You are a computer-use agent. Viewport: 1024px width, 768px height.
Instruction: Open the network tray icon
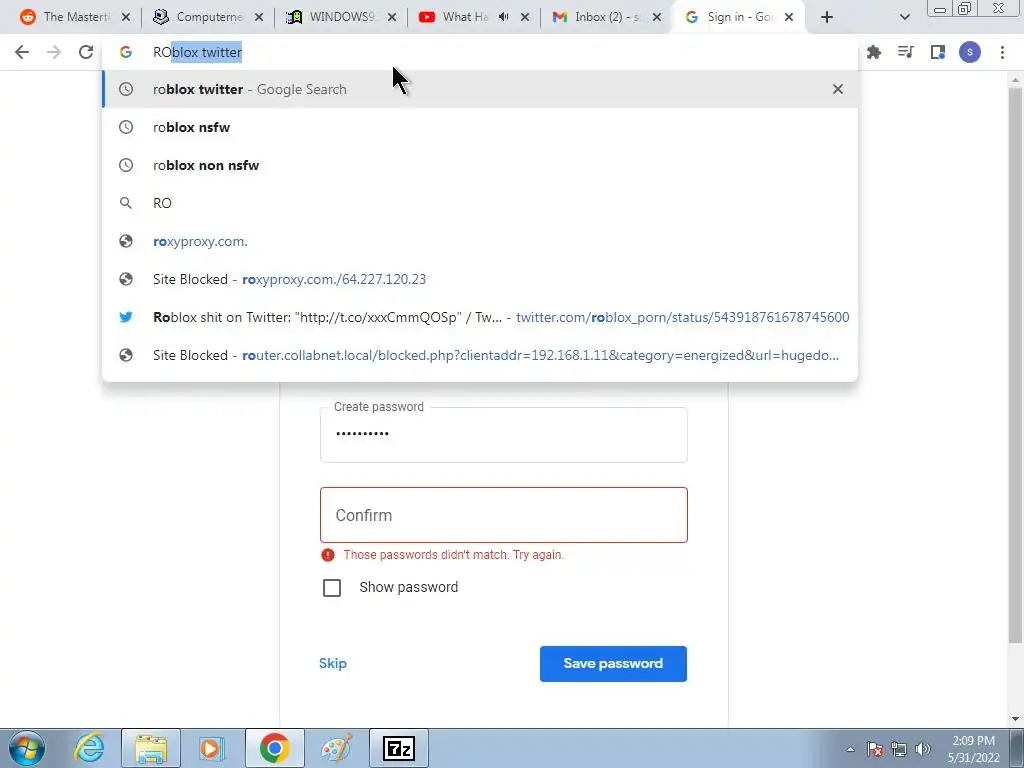[x=899, y=749]
